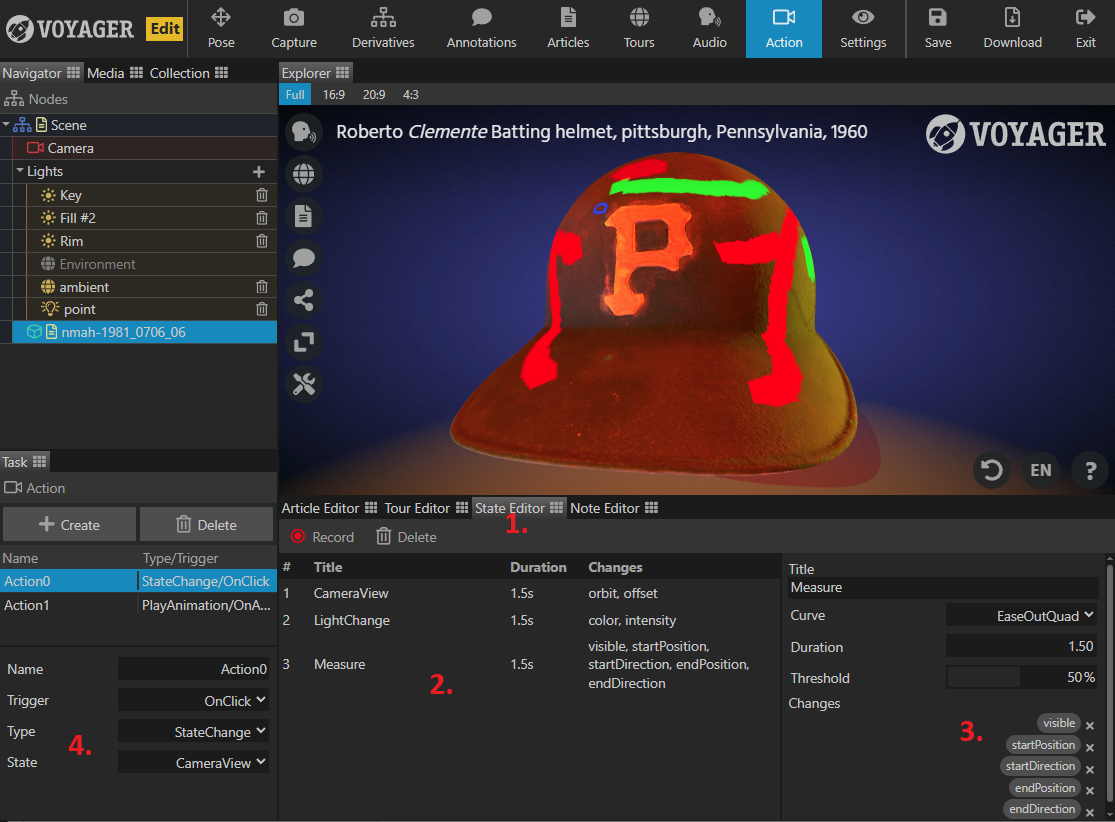Image resolution: width=1115 pixels, height=822 pixels.
Task: Open the Settings task
Action: click(x=863, y=29)
